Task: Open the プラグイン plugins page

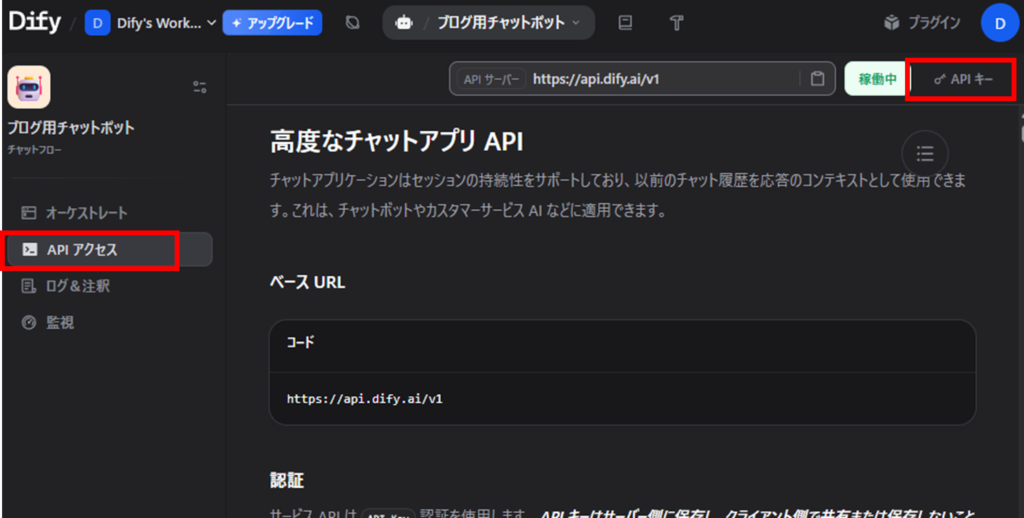Action: point(922,22)
